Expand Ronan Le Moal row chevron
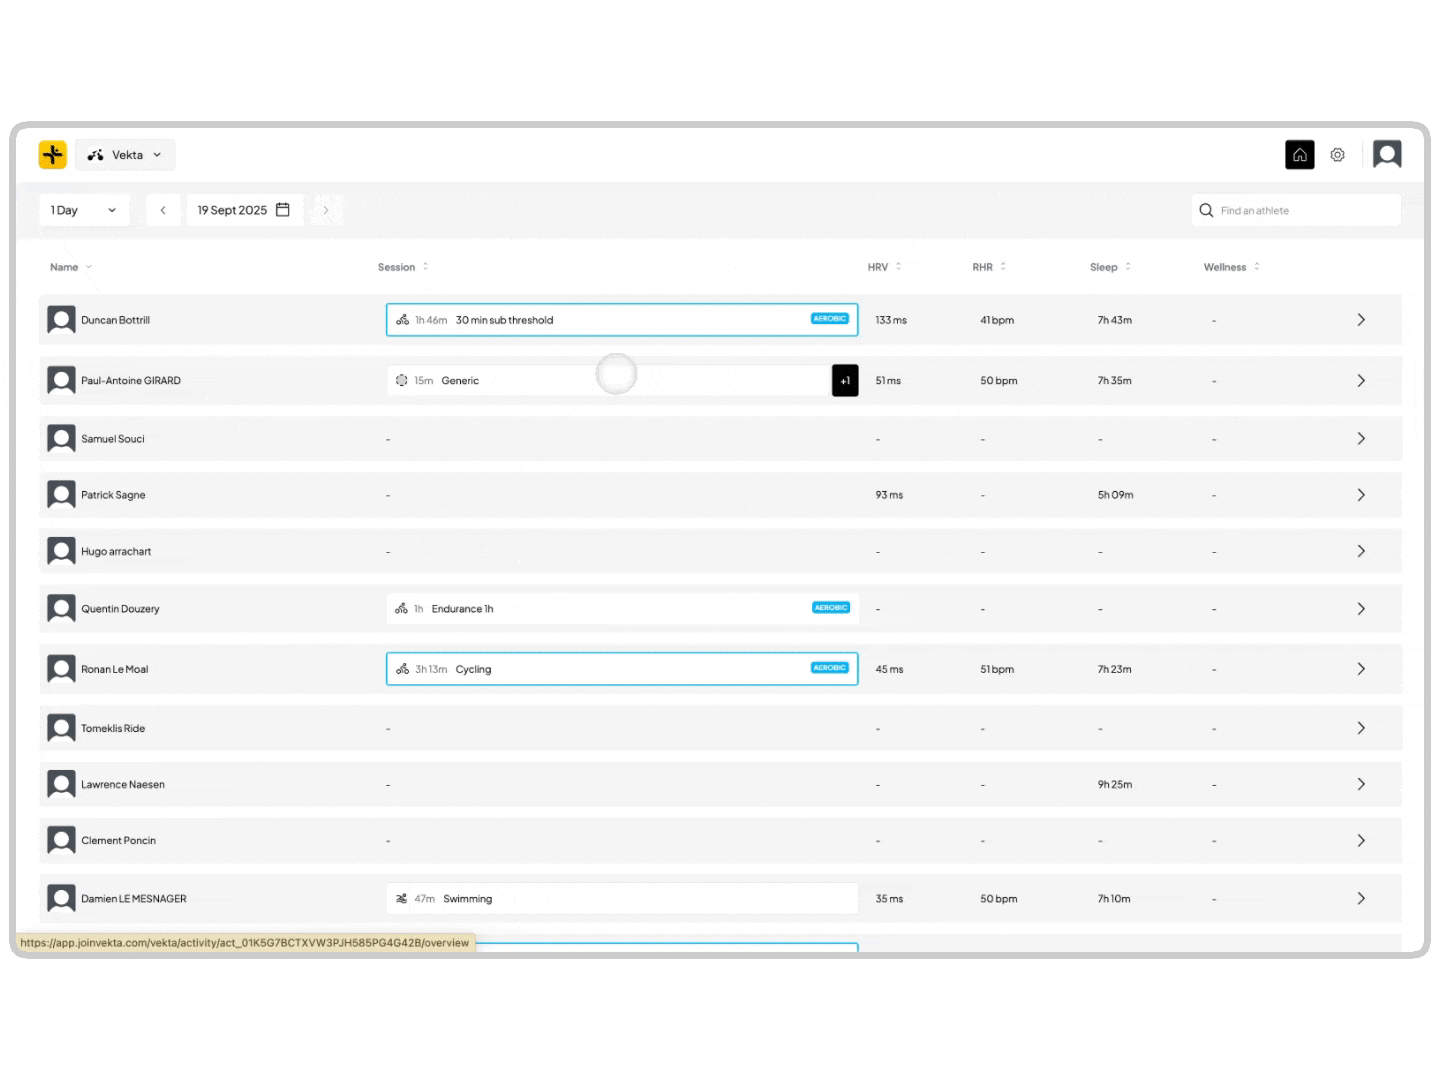This screenshot has height=1080, width=1440. click(x=1361, y=669)
